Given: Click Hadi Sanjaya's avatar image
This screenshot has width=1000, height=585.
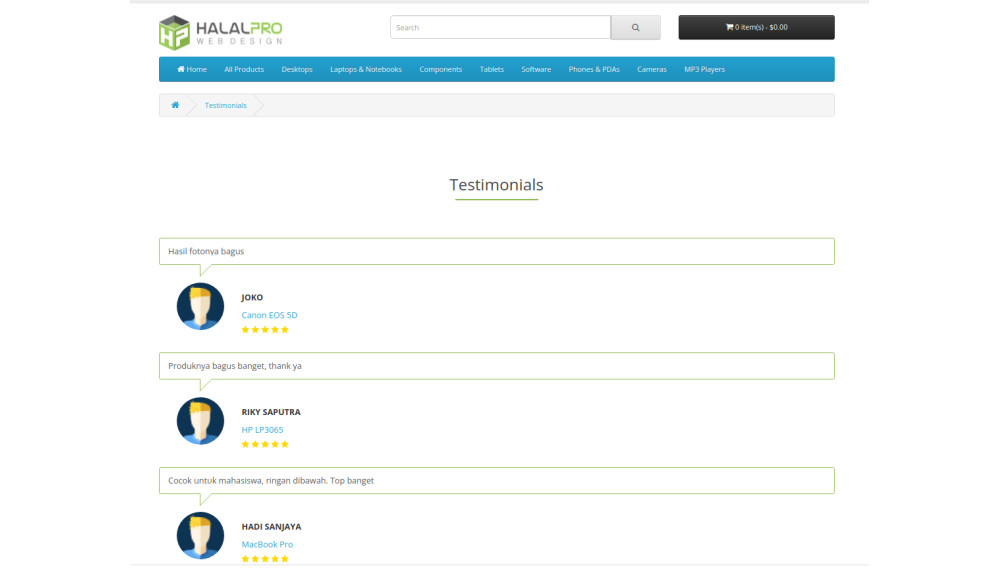Looking at the screenshot, I should [200, 535].
